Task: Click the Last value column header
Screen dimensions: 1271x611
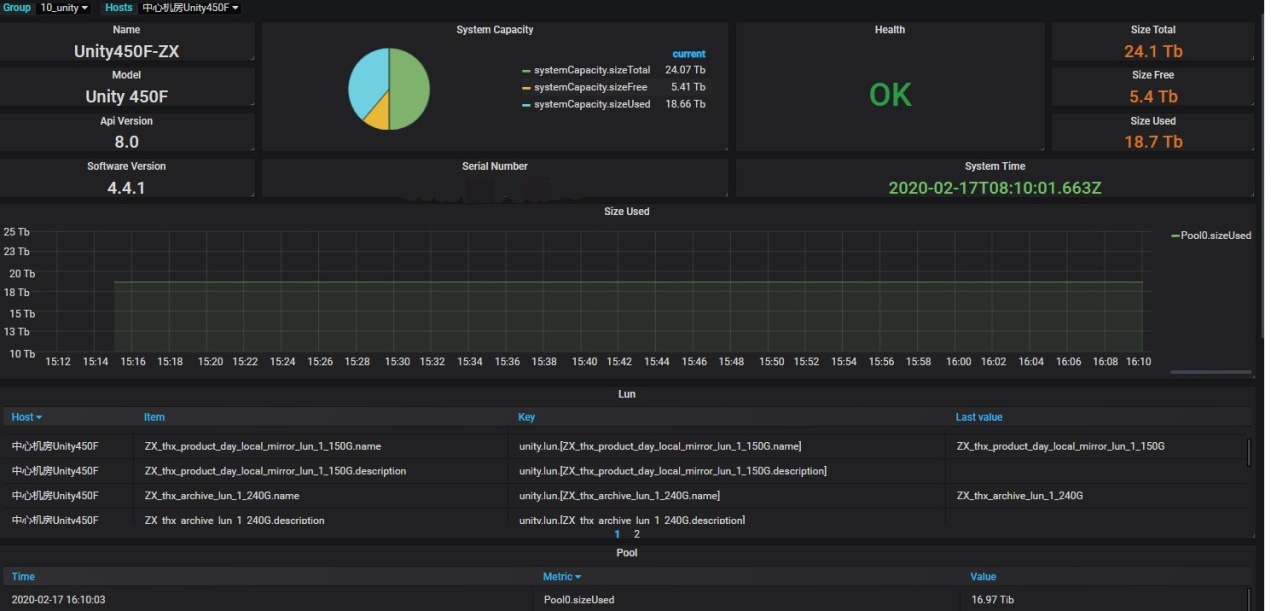Action: tap(978, 417)
